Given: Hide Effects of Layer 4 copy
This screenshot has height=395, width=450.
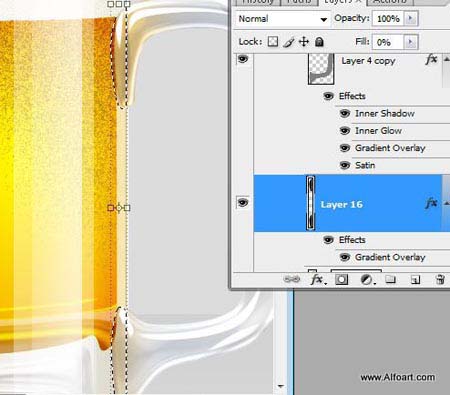Looking at the screenshot, I should pyautogui.click(x=328, y=96).
